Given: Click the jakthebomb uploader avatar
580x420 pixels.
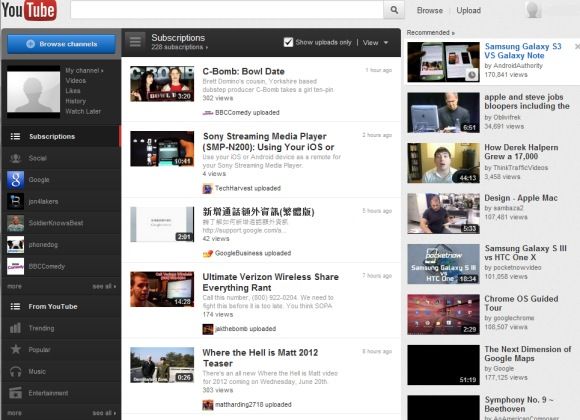Looking at the screenshot, I should click(208, 329).
